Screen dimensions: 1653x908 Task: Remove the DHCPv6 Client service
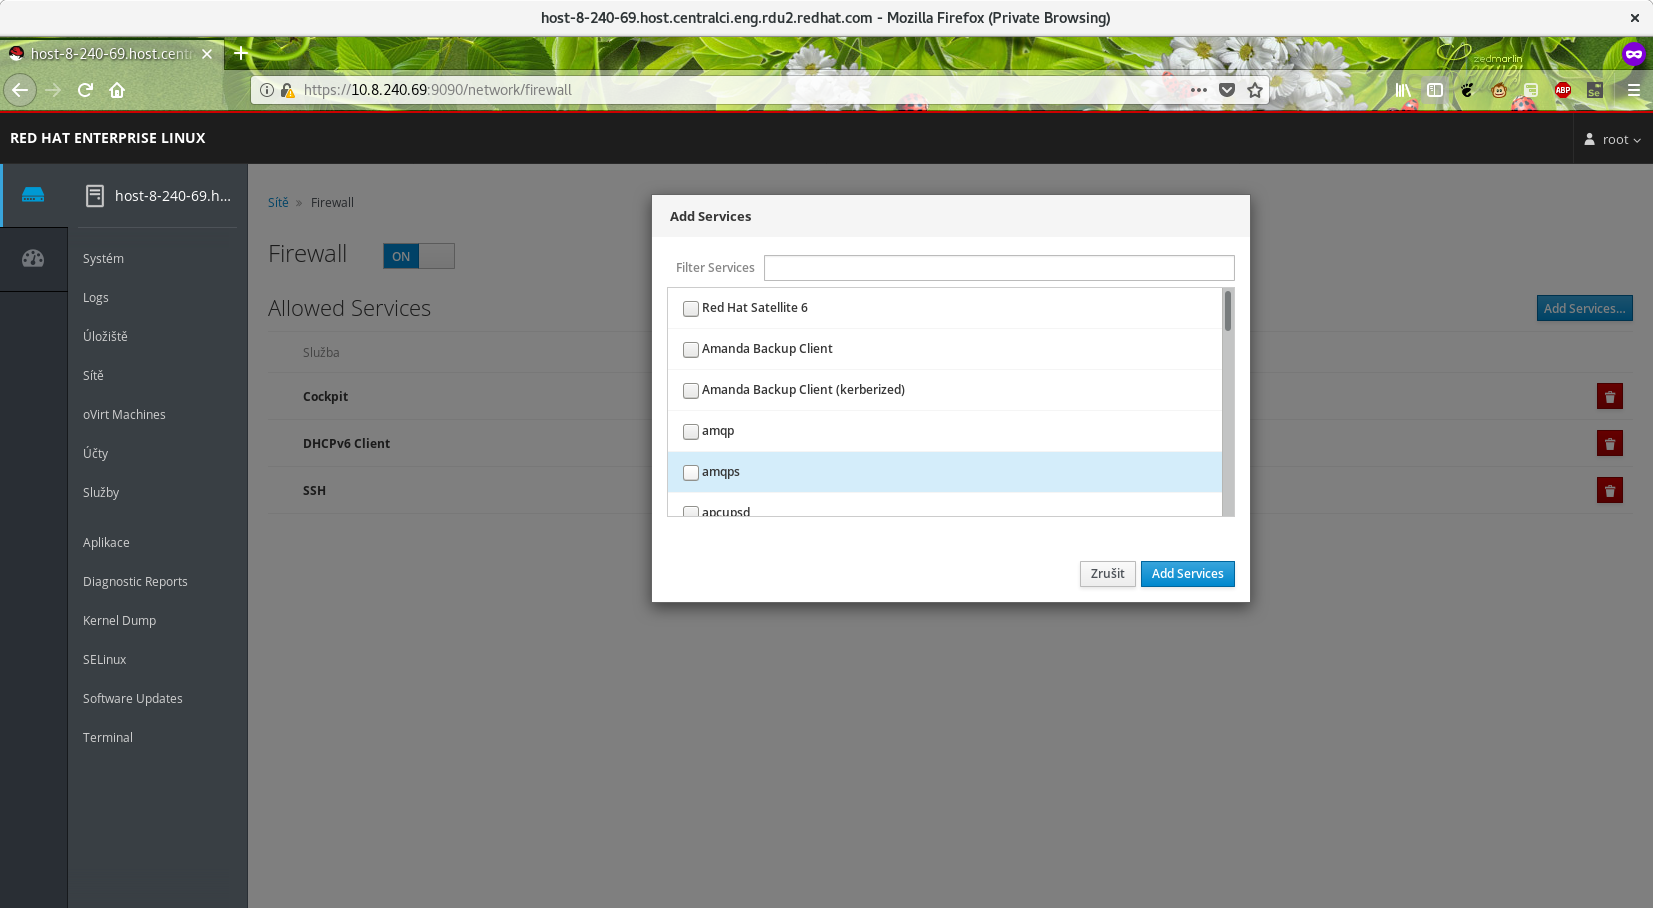[x=1609, y=443]
